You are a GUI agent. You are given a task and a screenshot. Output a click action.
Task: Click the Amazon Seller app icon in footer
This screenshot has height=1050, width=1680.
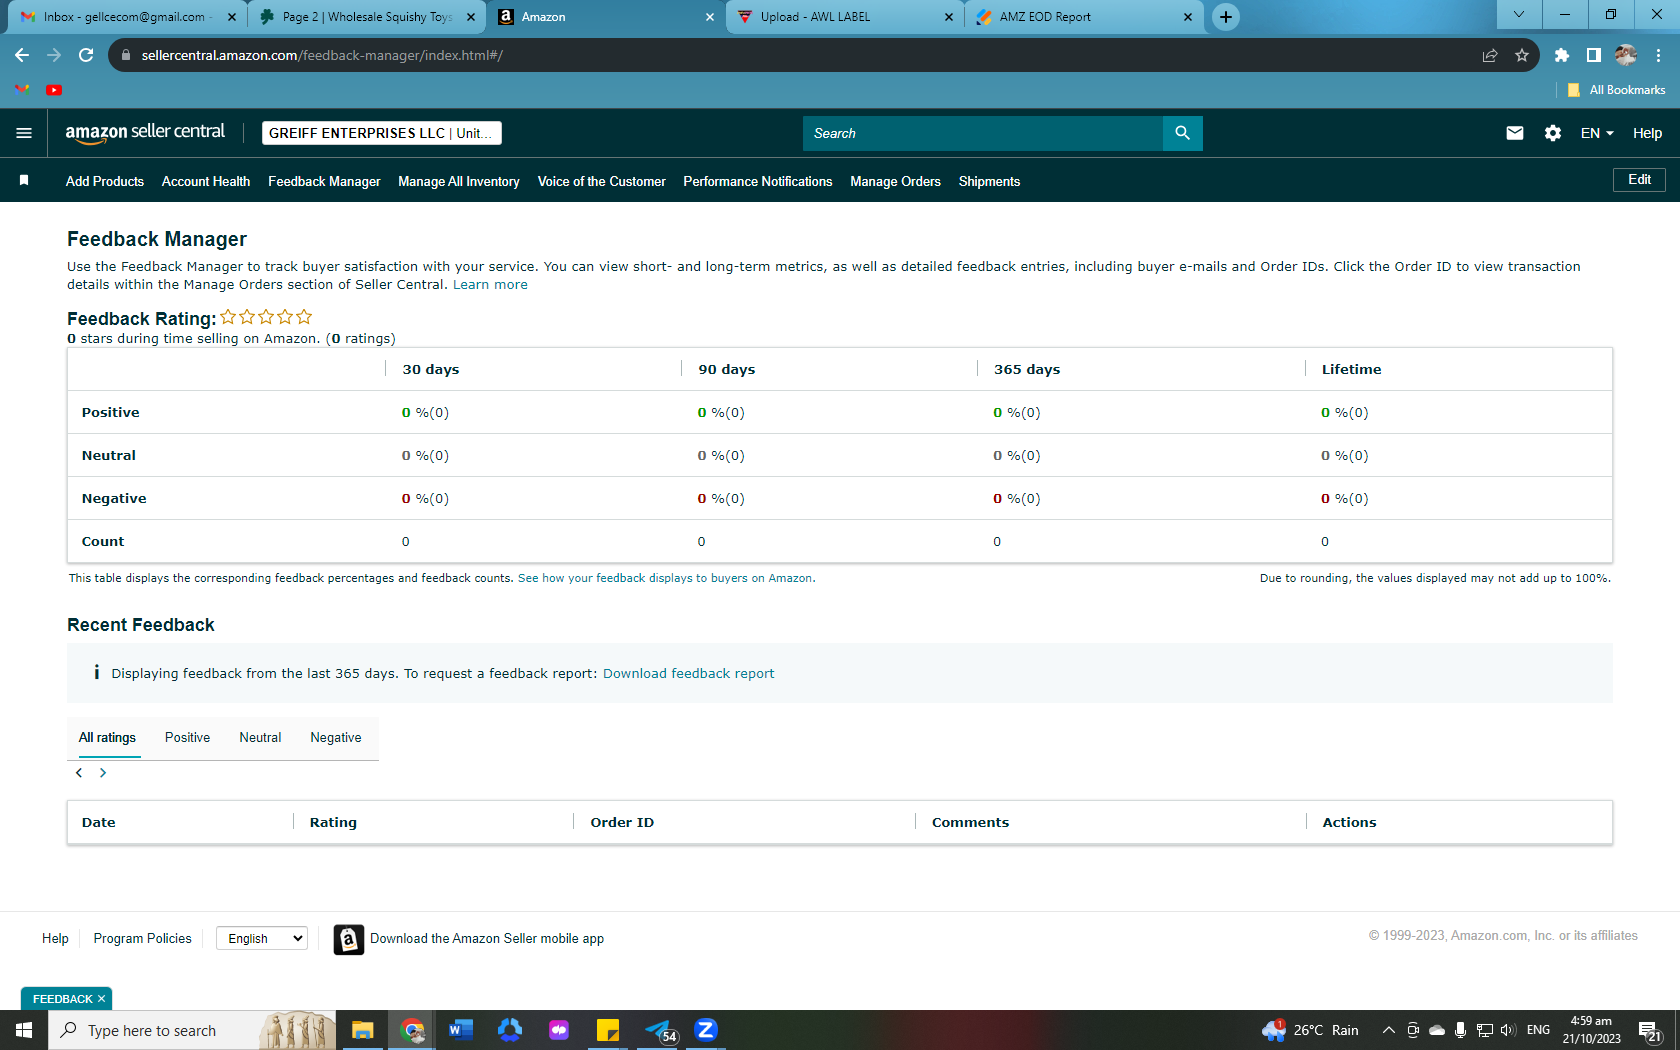348,939
